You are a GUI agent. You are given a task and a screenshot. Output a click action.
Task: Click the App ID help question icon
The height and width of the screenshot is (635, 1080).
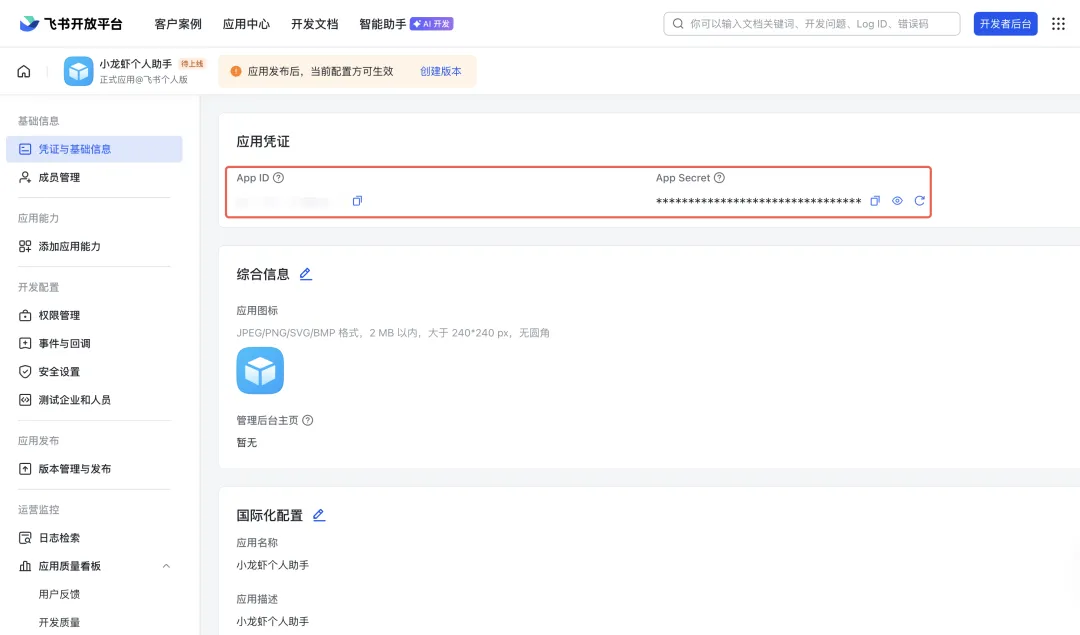click(x=278, y=178)
